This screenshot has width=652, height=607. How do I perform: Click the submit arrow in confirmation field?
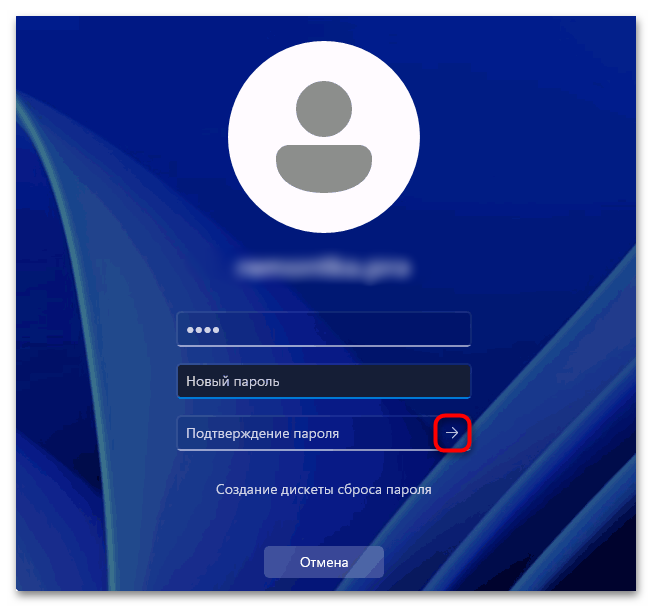click(x=452, y=433)
